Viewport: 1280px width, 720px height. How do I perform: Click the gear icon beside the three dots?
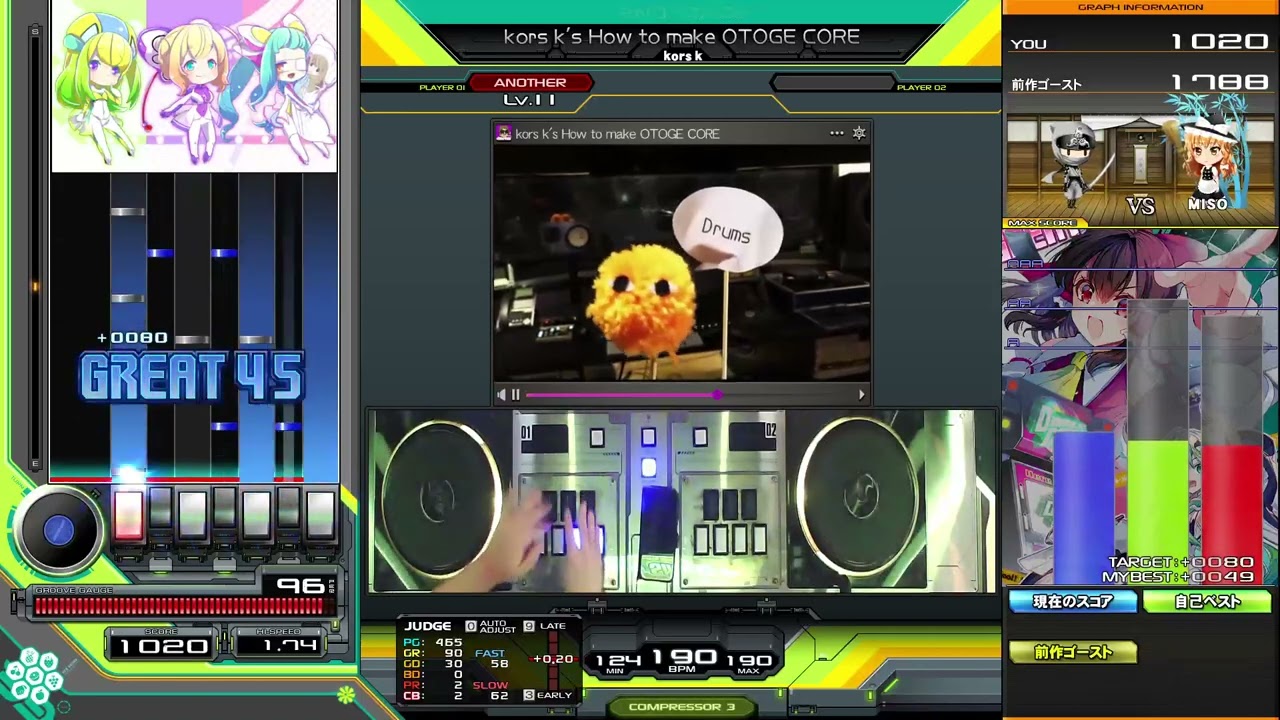tap(859, 133)
